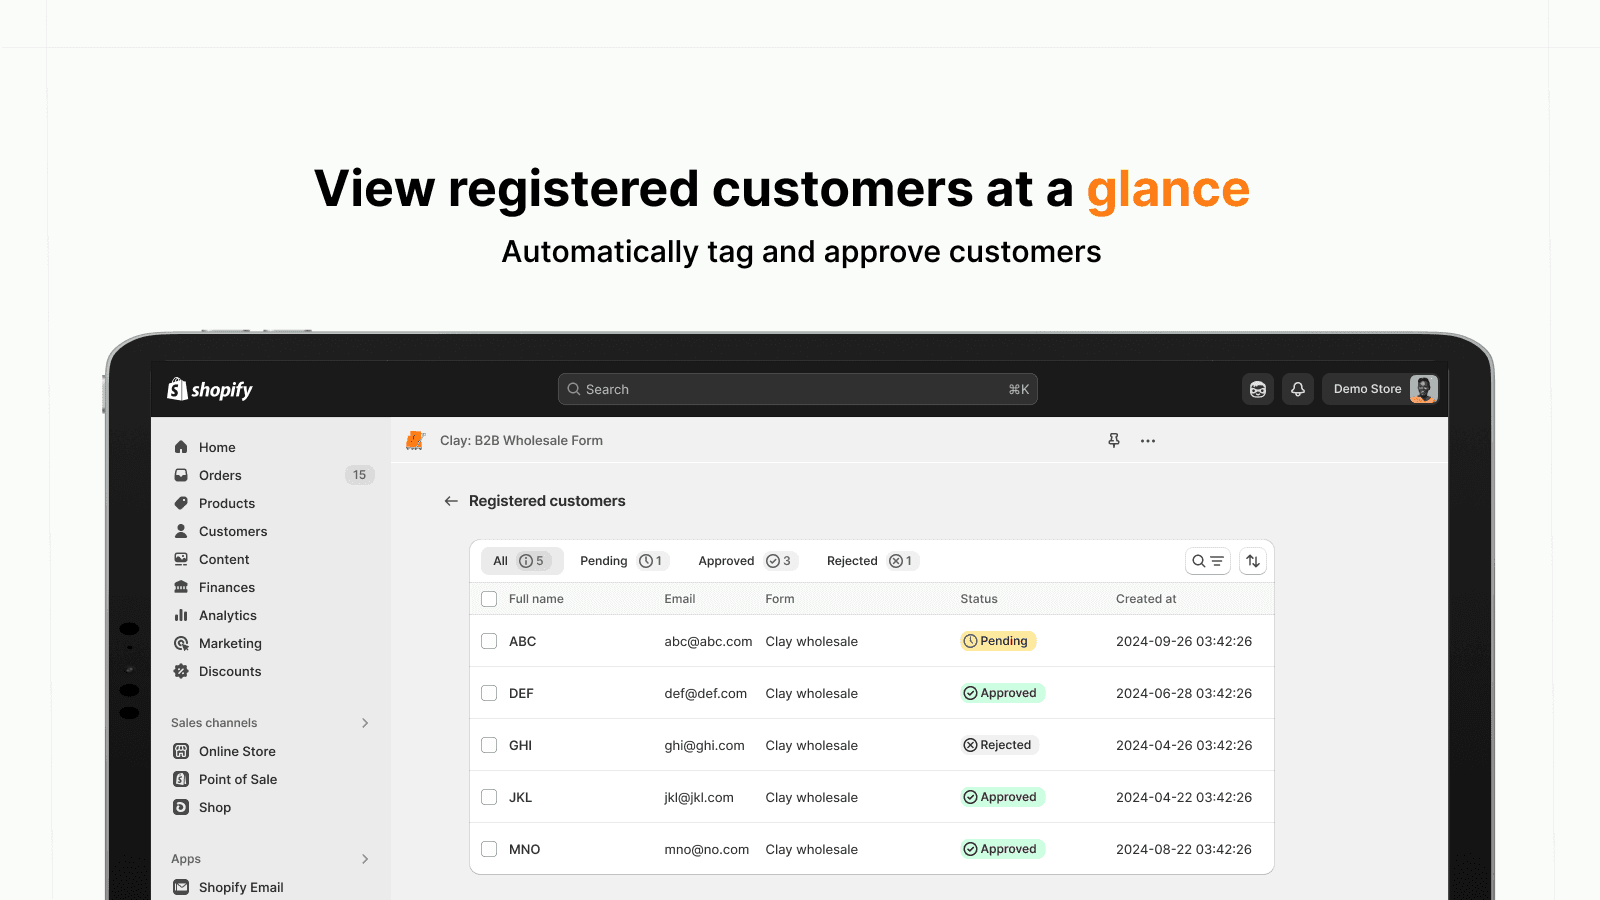Click the notification bell icon
The height and width of the screenshot is (900, 1600).
click(x=1298, y=389)
